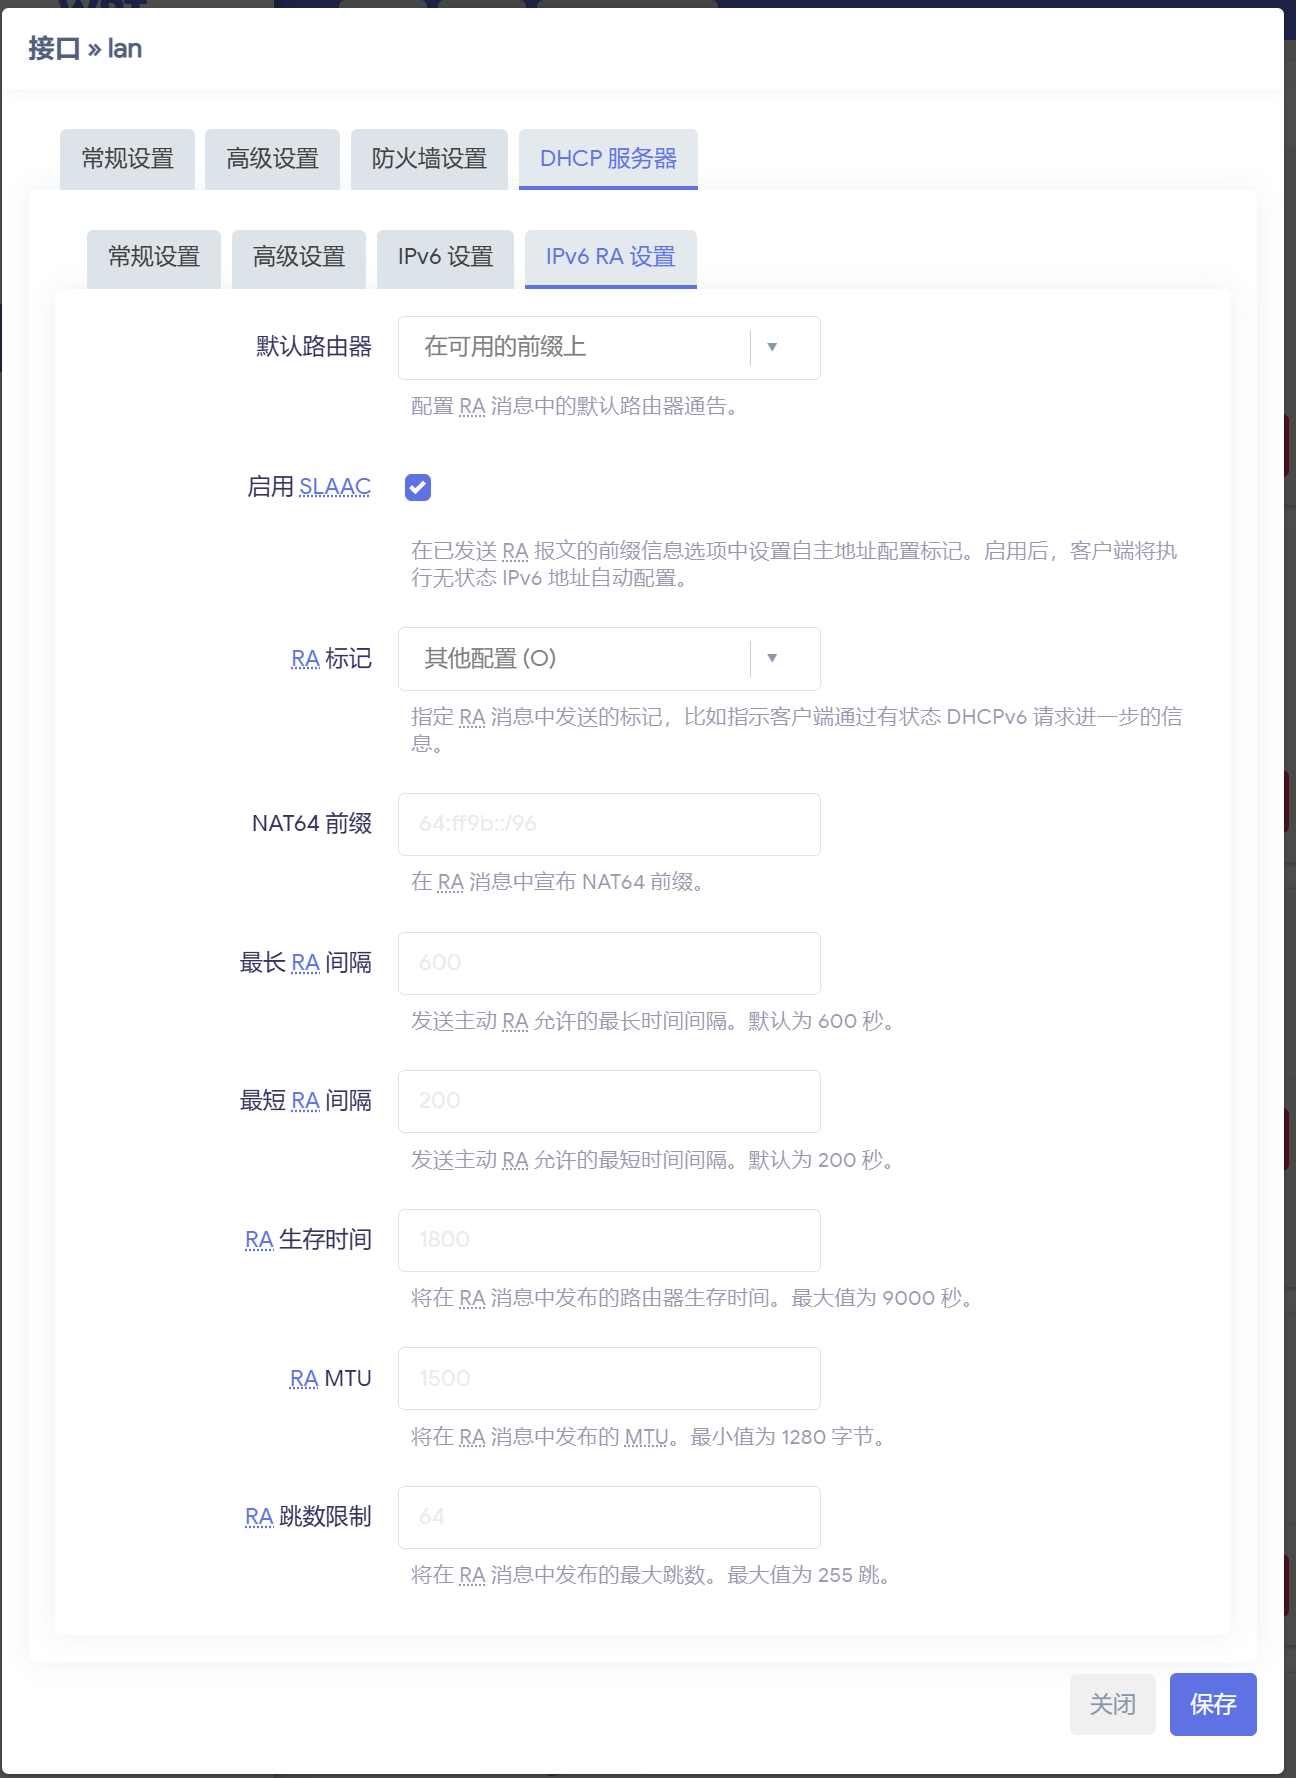Focus the RA MTU input field
The image size is (1296, 1778).
pos(609,1378)
